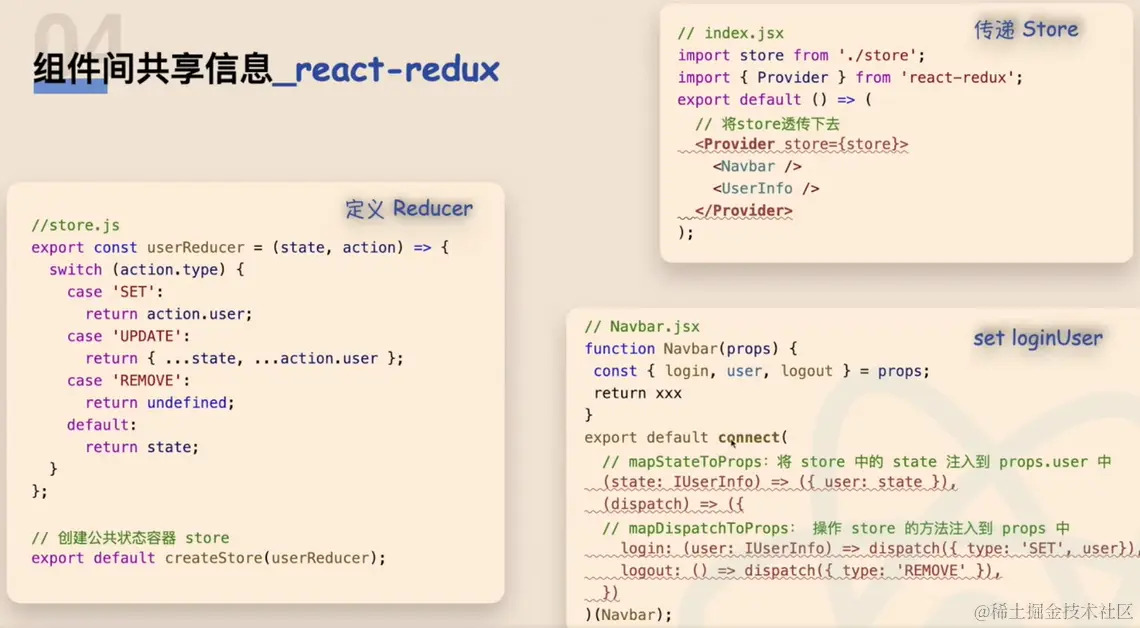The width and height of the screenshot is (1140, 628).
Task: Click the 'return state;' statement
Action: [142, 447]
